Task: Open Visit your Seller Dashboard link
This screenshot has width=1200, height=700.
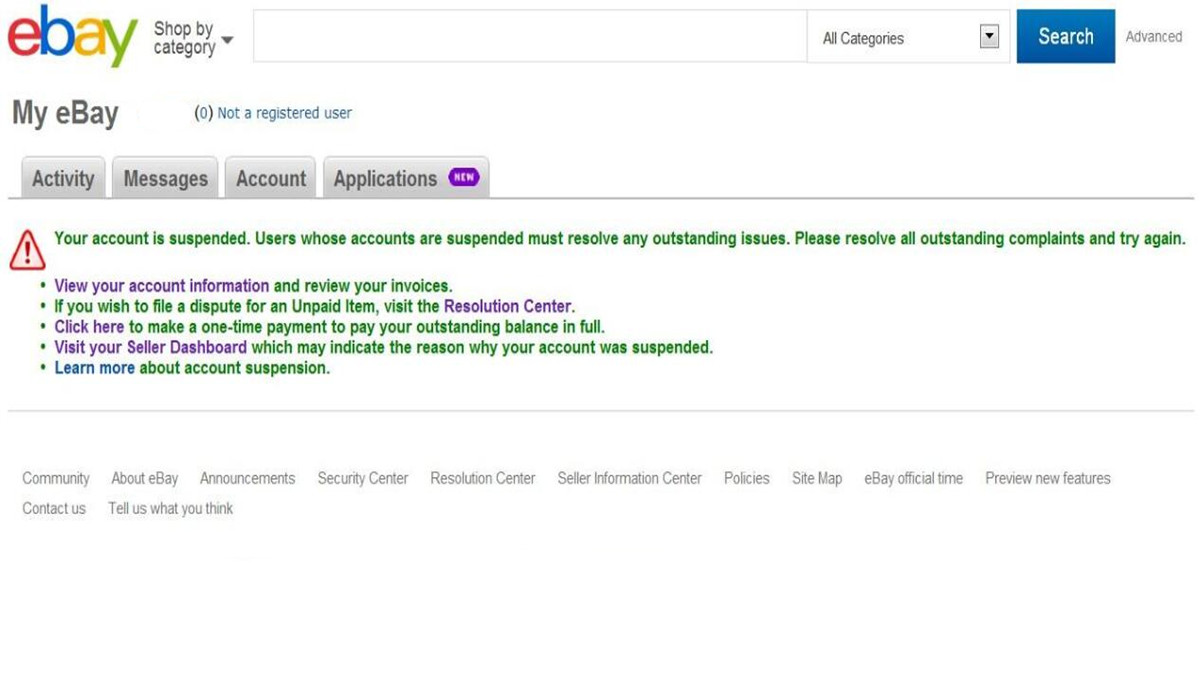Action: (x=150, y=348)
